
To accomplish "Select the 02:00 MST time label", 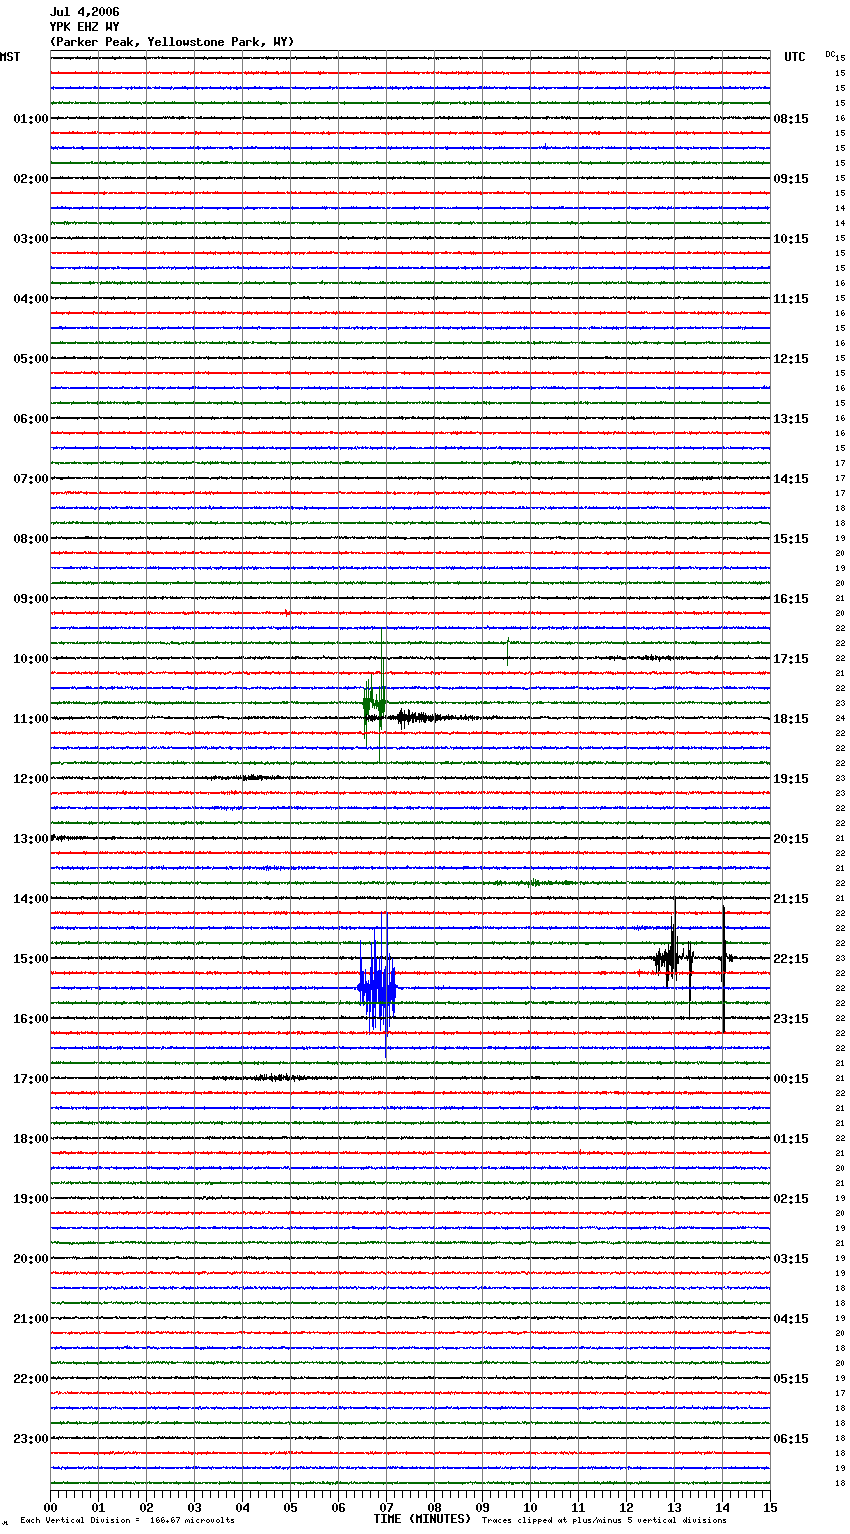I will [x=31, y=179].
